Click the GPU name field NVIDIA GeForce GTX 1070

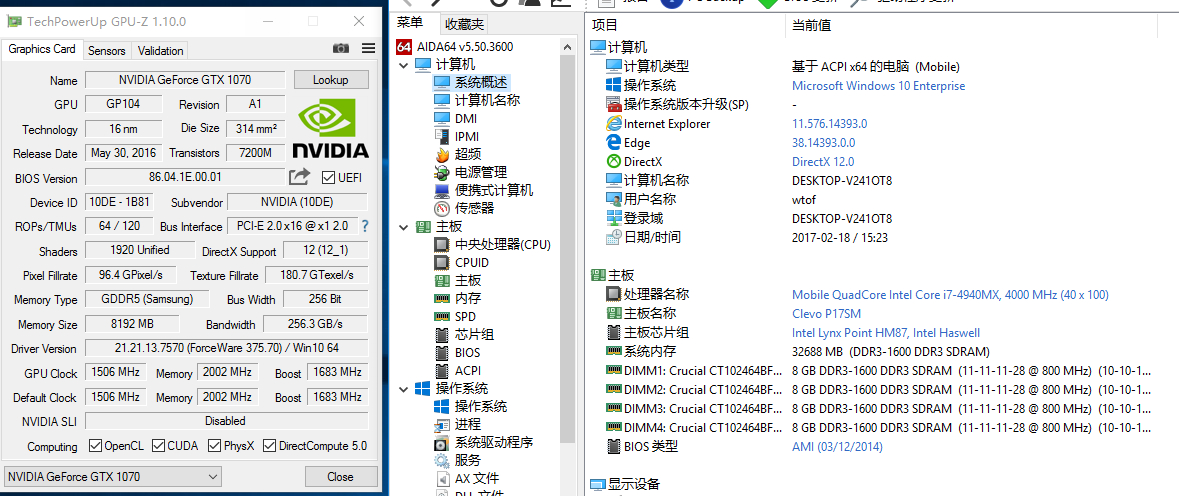pos(185,80)
